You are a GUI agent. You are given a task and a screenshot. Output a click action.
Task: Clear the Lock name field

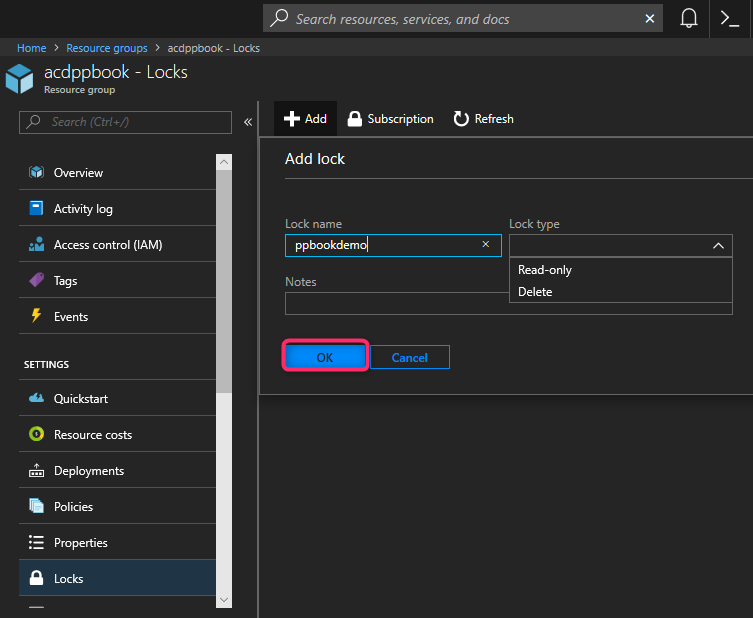point(486,245)
